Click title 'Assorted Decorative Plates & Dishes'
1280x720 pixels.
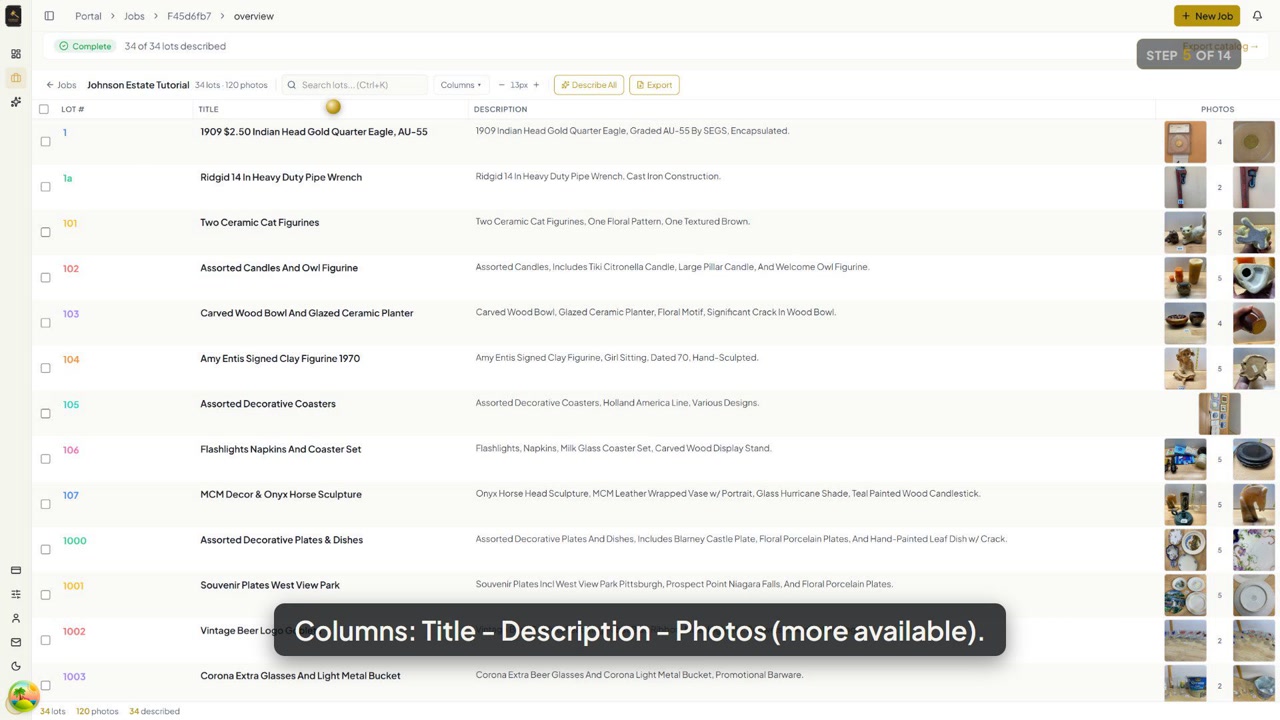[281, 540]
